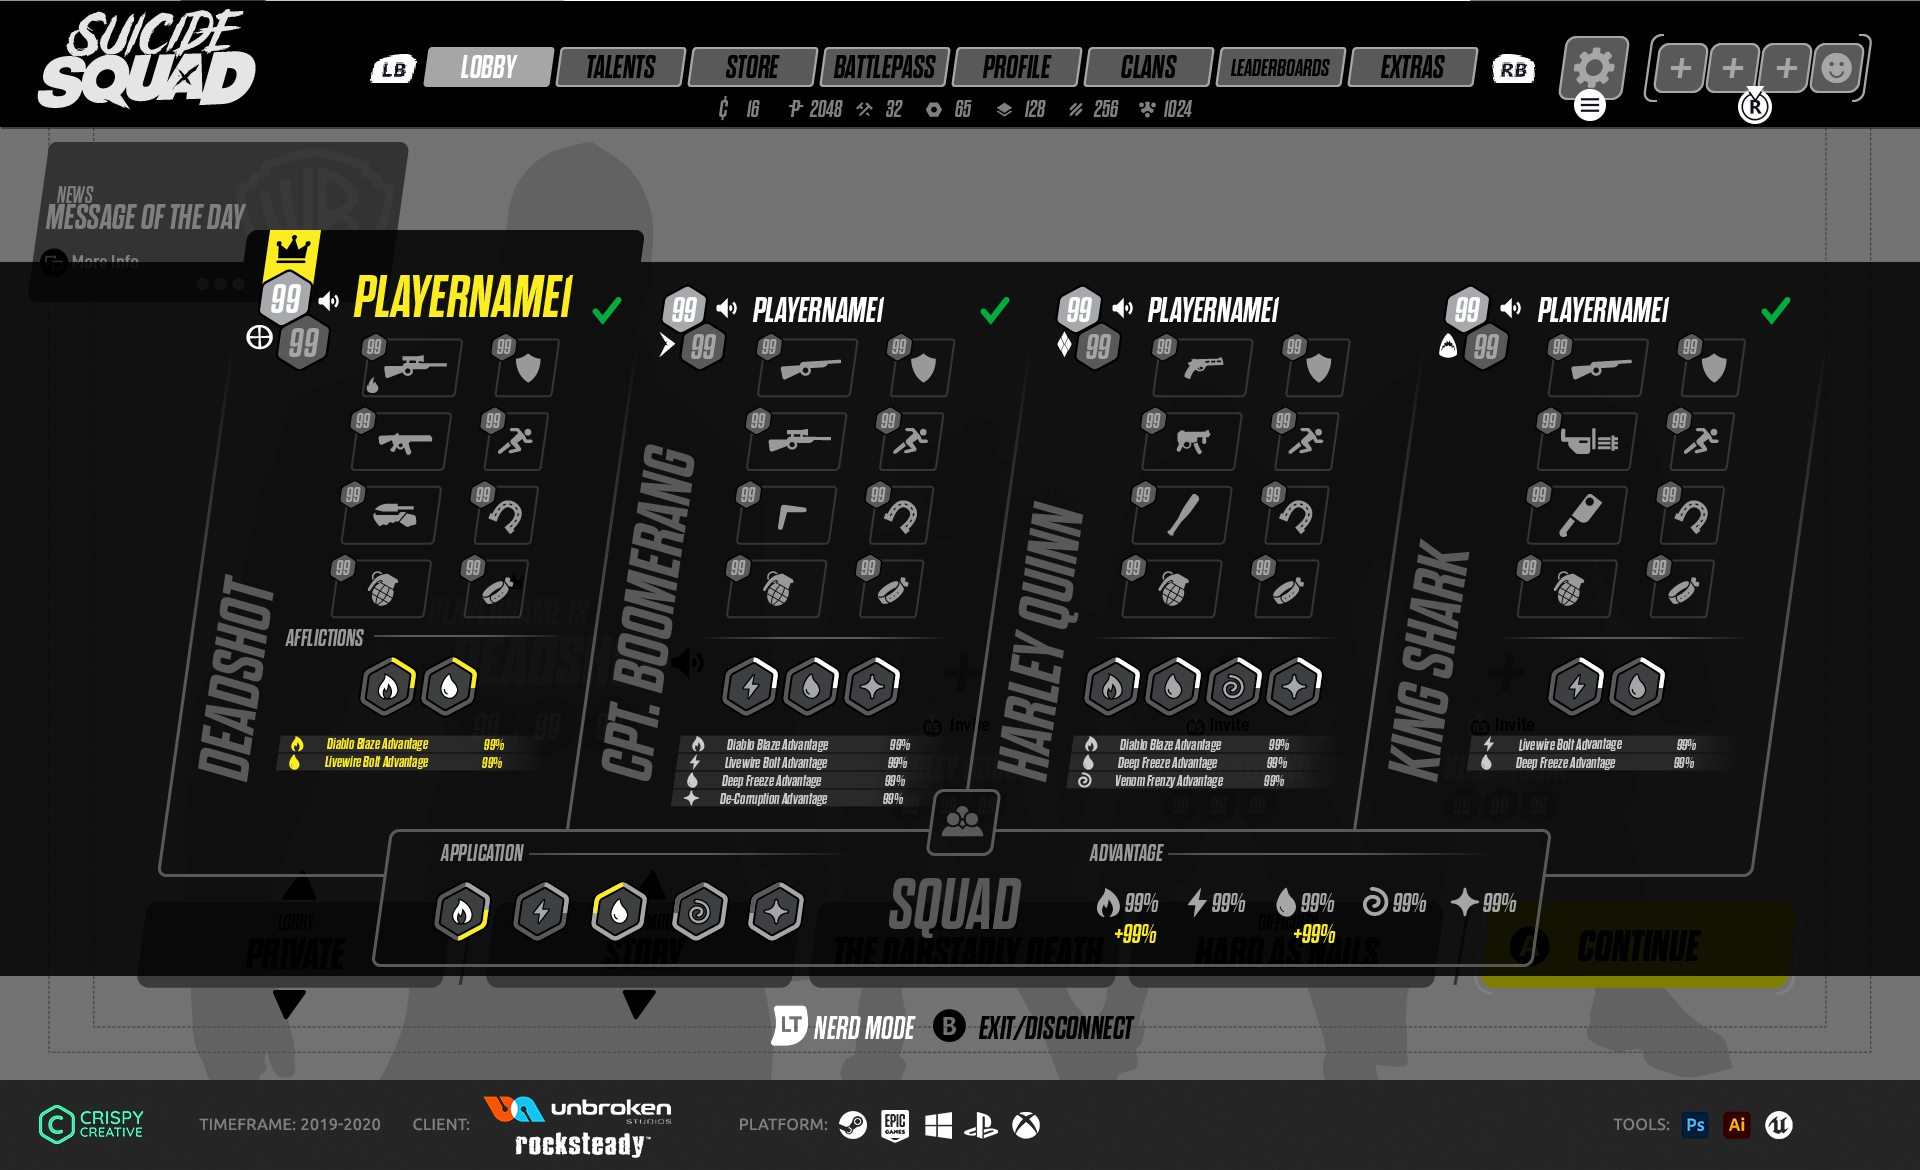Click the Unreal Engine tool icon
Viewport: 1920px width, 1170px height.
tap(1779, 1125)
